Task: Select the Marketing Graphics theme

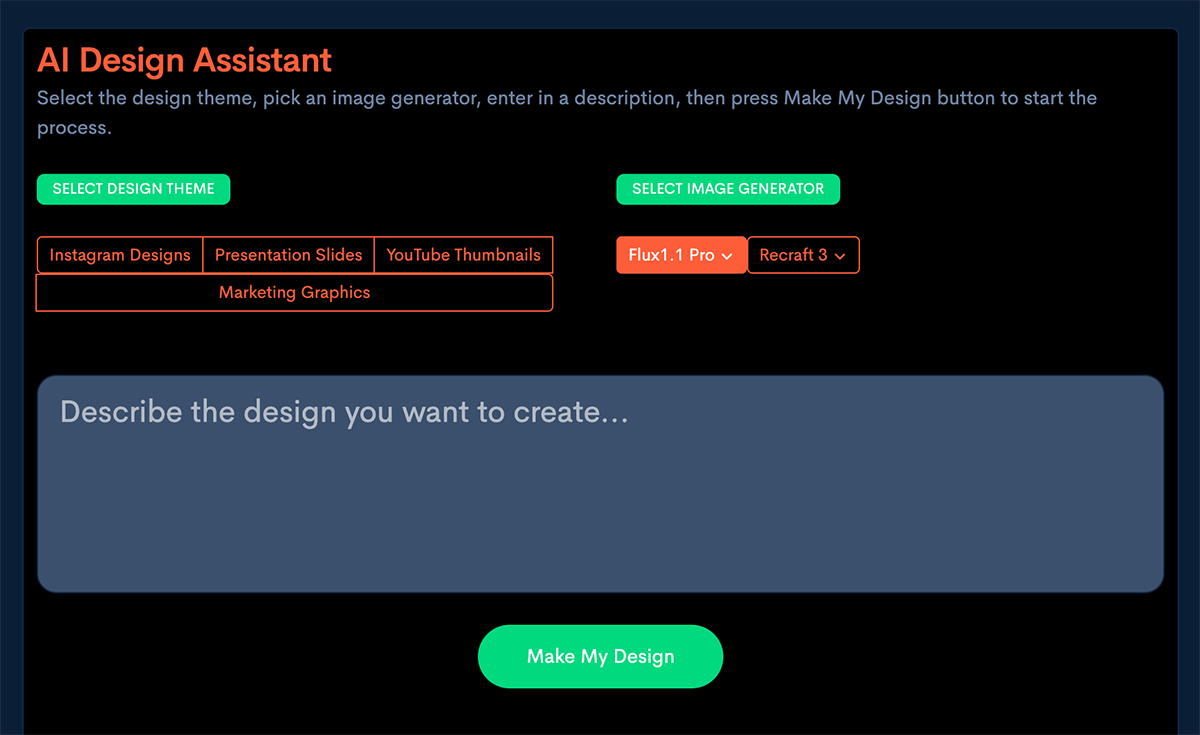Action: tap(294, 293)
